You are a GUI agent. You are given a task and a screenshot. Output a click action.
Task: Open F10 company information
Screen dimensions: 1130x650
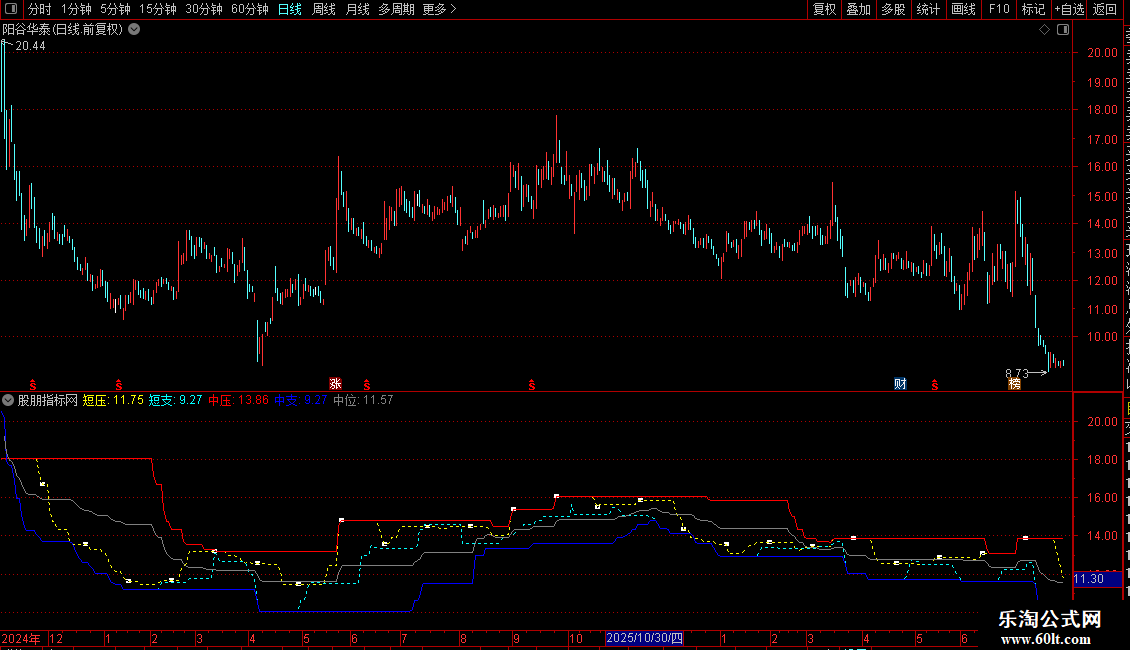point(999,9)
